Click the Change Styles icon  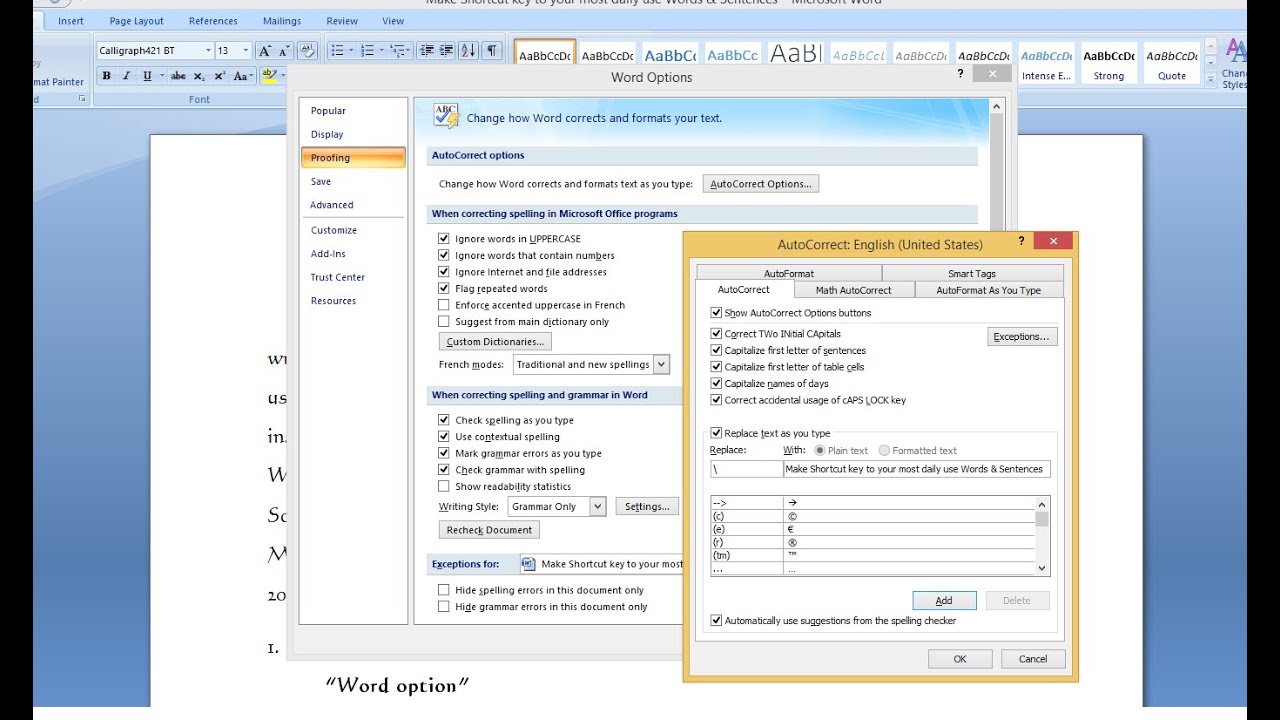click(1236, 62)
